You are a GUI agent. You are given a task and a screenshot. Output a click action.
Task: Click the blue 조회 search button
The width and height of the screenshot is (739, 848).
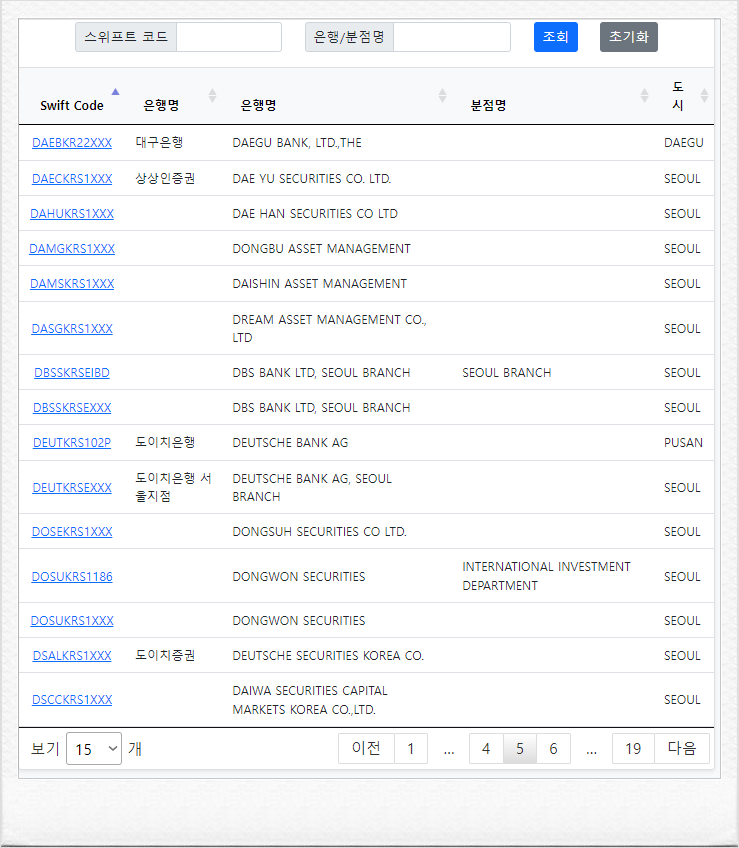tap(556, 37)
